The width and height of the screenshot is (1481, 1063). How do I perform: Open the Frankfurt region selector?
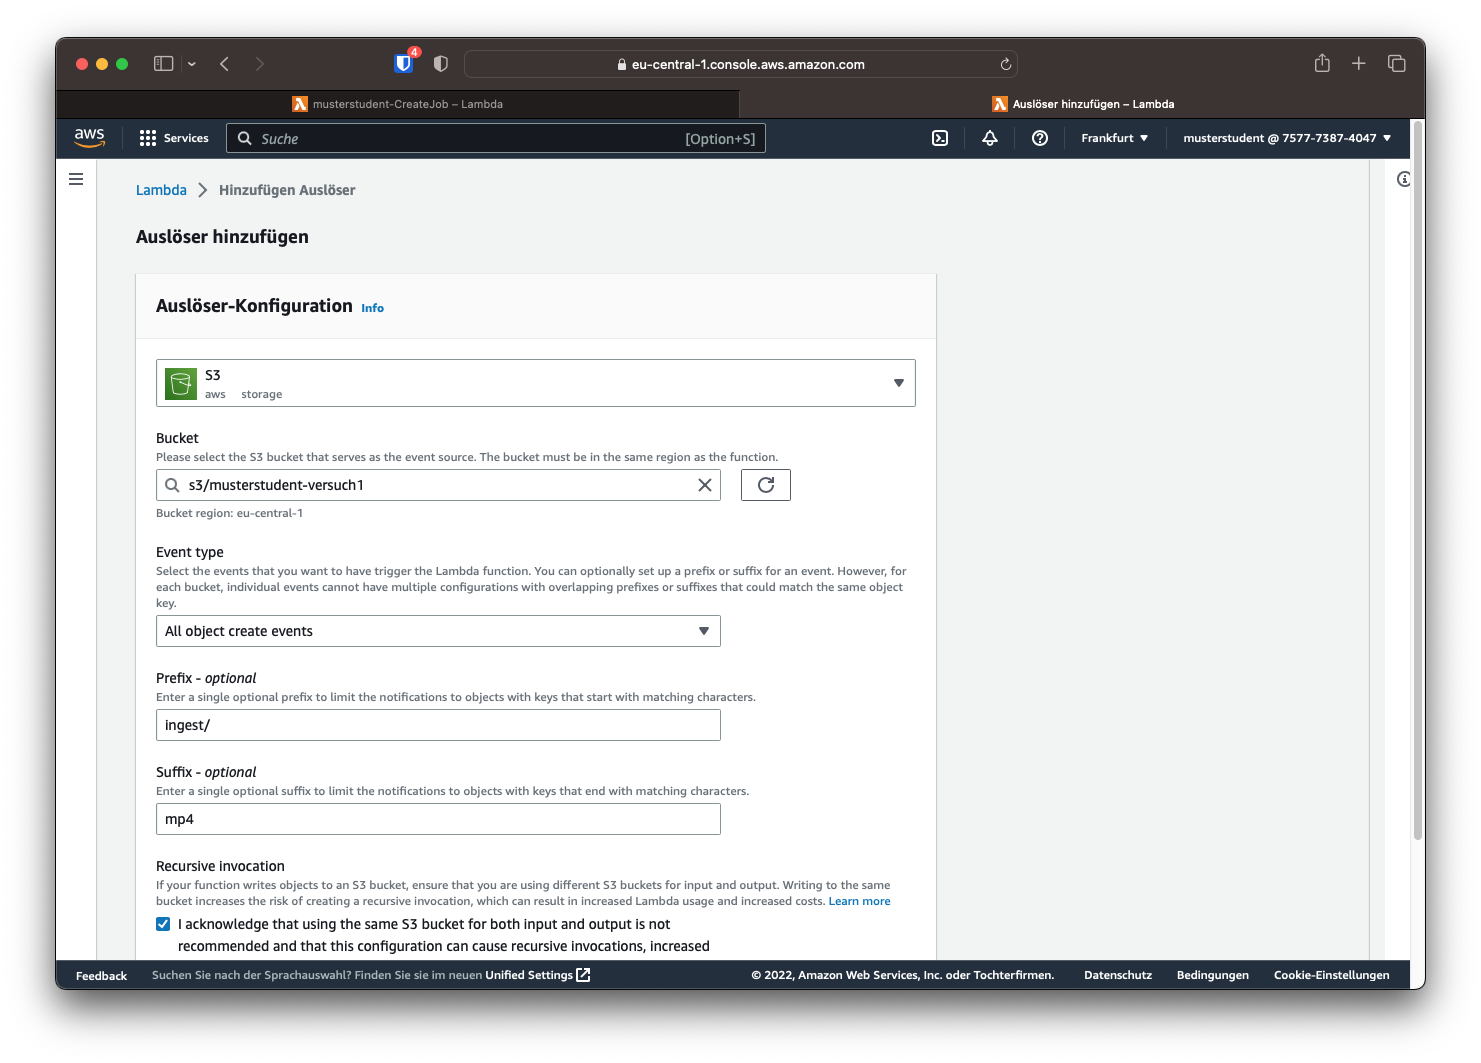click(1114, 138)
